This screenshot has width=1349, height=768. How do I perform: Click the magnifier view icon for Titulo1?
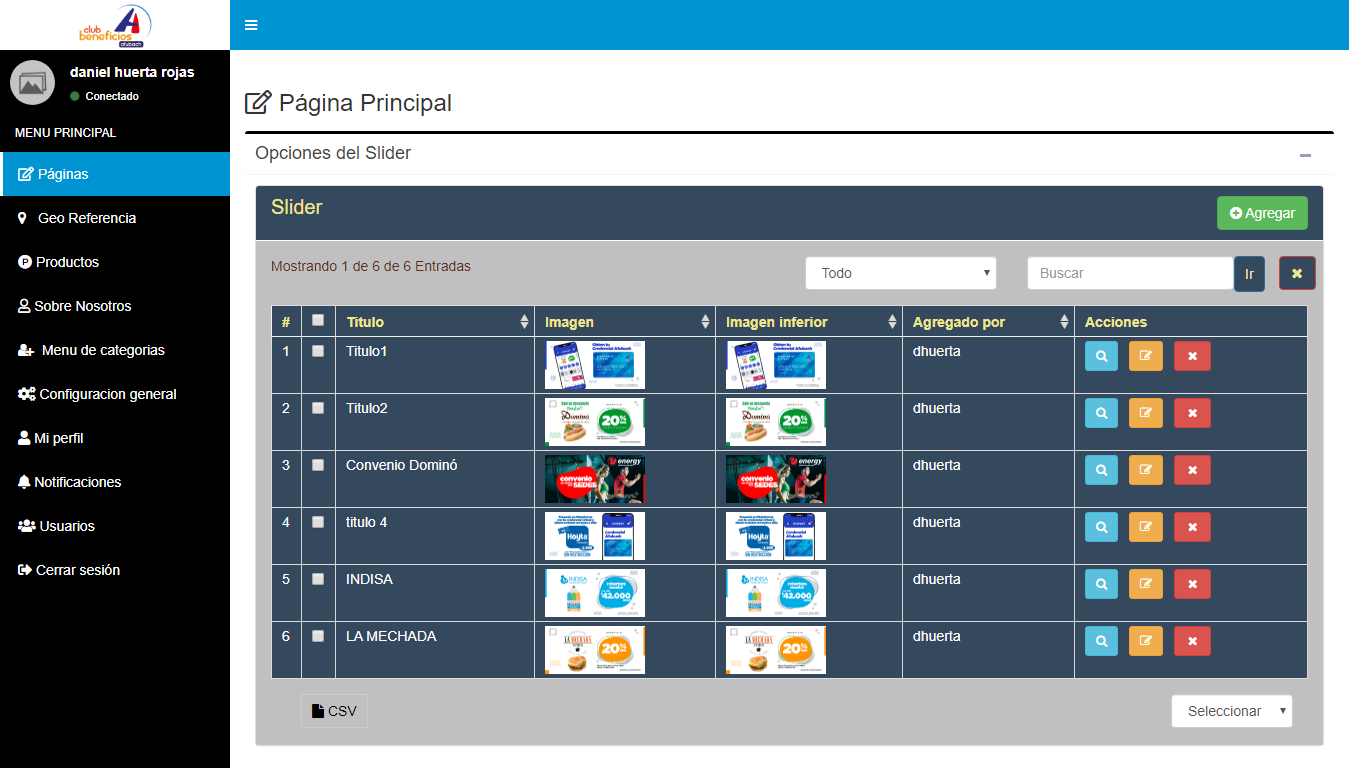pos(1101,356)
